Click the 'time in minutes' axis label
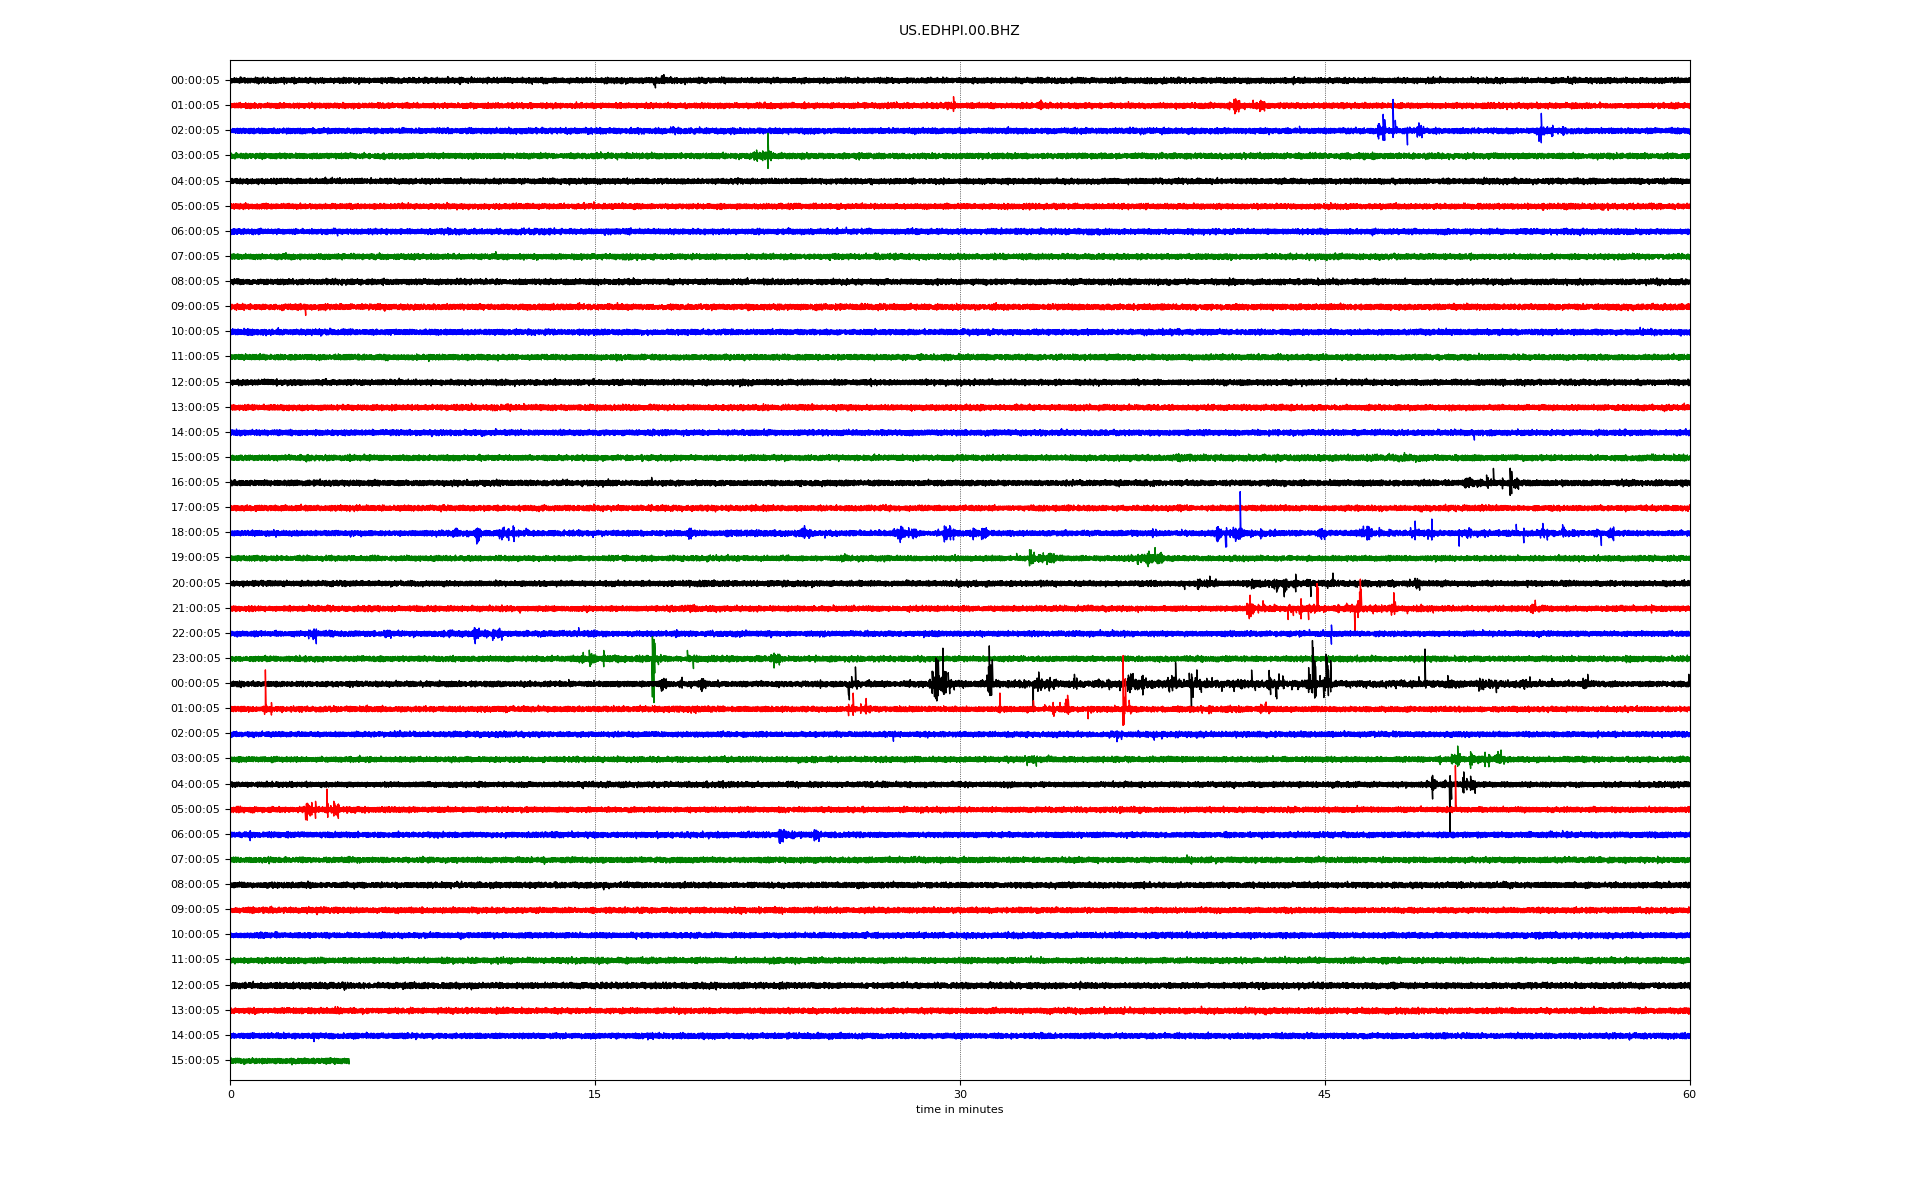The image size is (1920, 1200). pyautogui.click(x=958, y=1109)
